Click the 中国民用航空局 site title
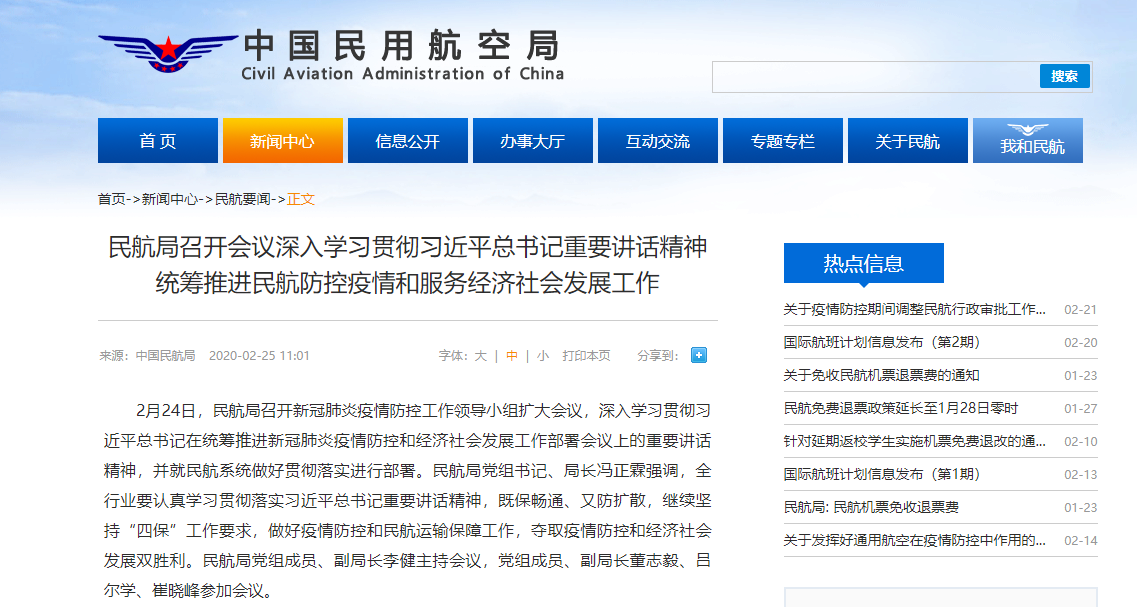 coord(402,45)
